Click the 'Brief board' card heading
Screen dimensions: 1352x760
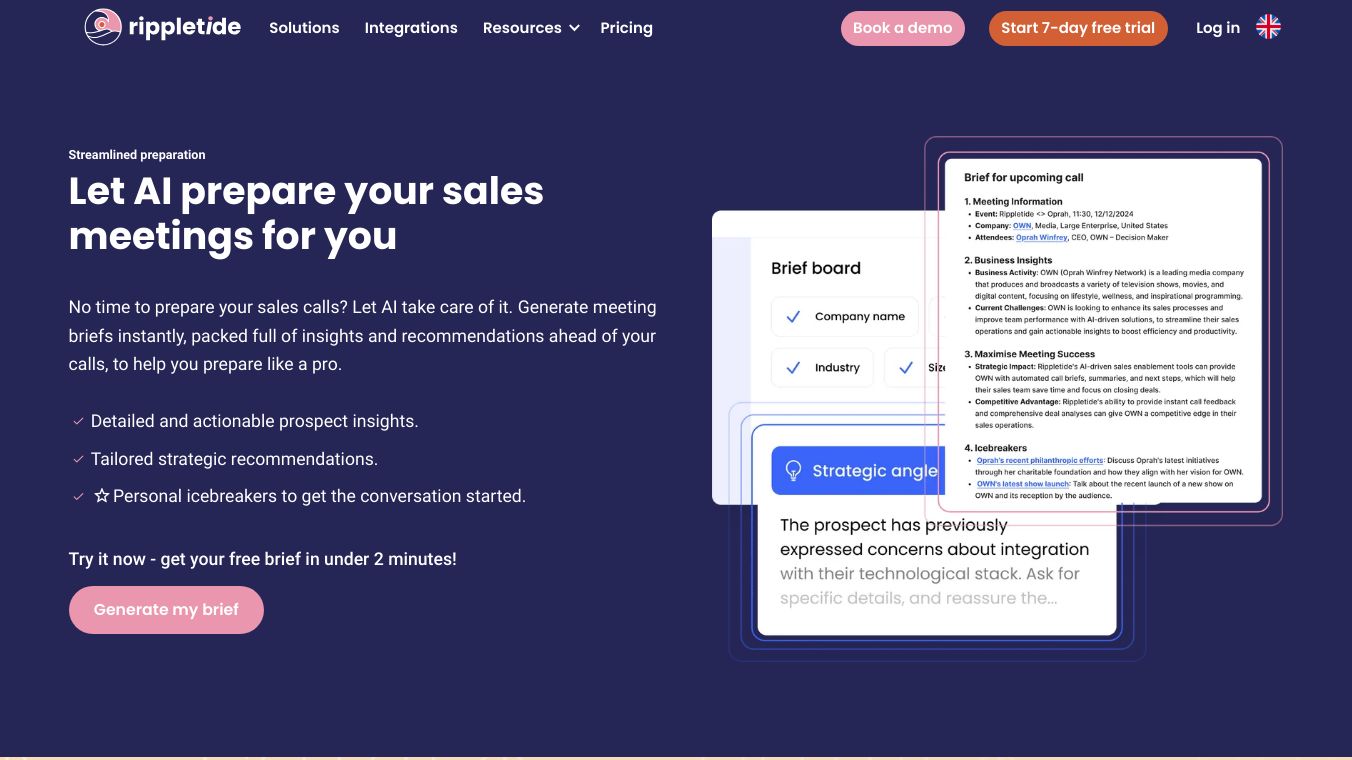816,268
